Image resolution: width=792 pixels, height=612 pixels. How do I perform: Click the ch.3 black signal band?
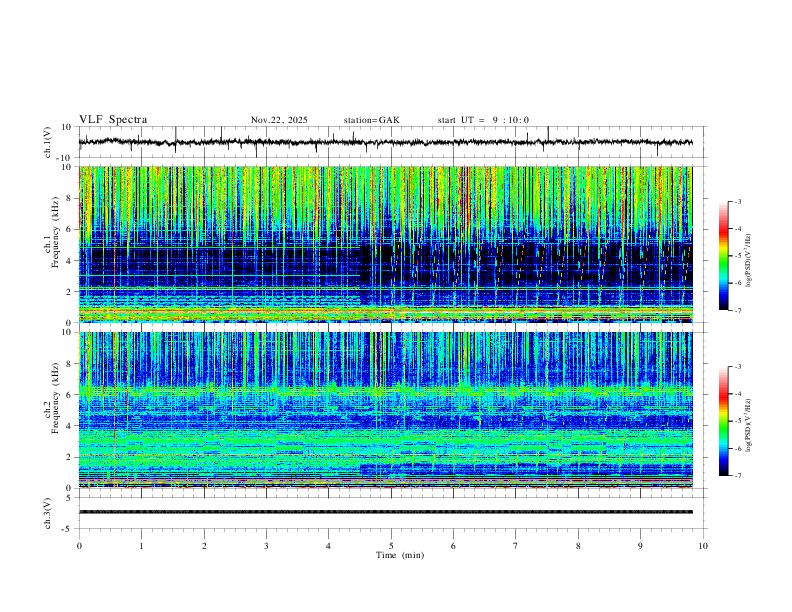[386, 512]
